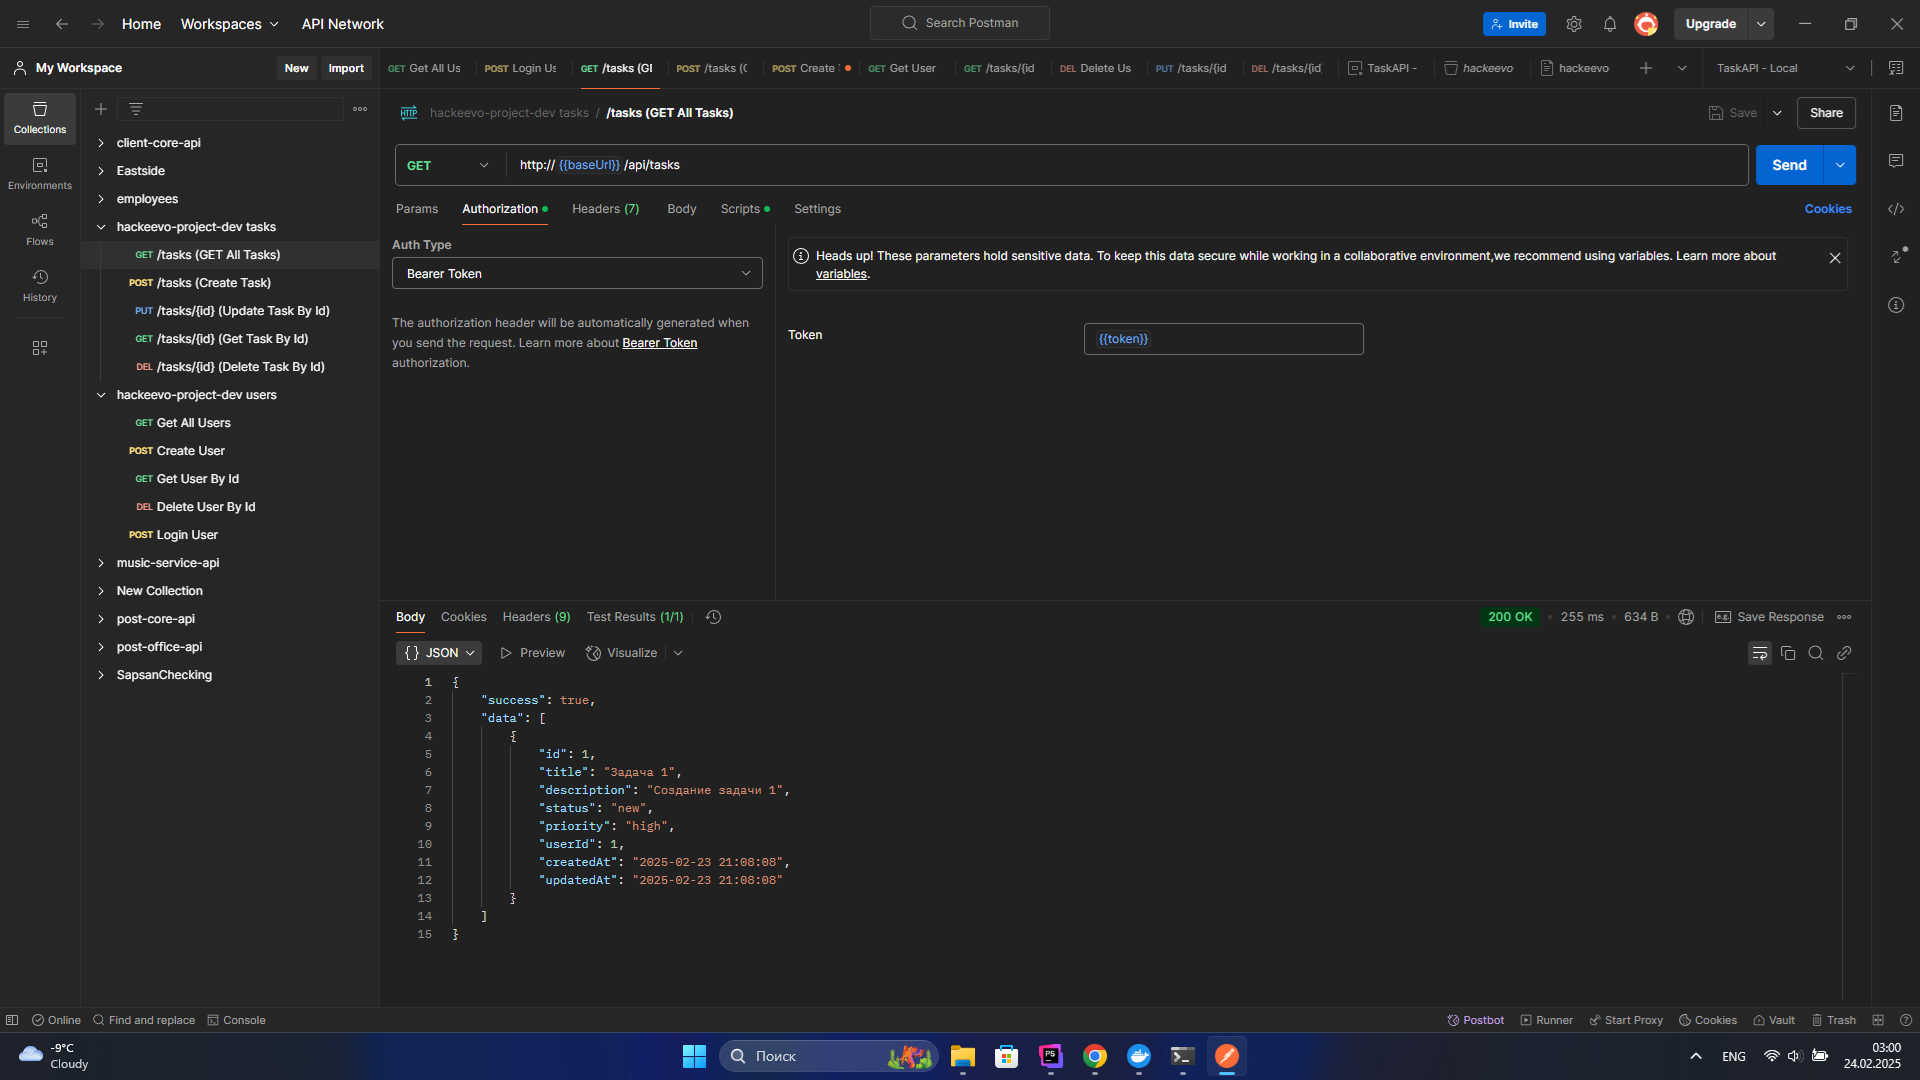
Task: Dismiss the Heads up sensitive data banner
Action: [1834, 258]
